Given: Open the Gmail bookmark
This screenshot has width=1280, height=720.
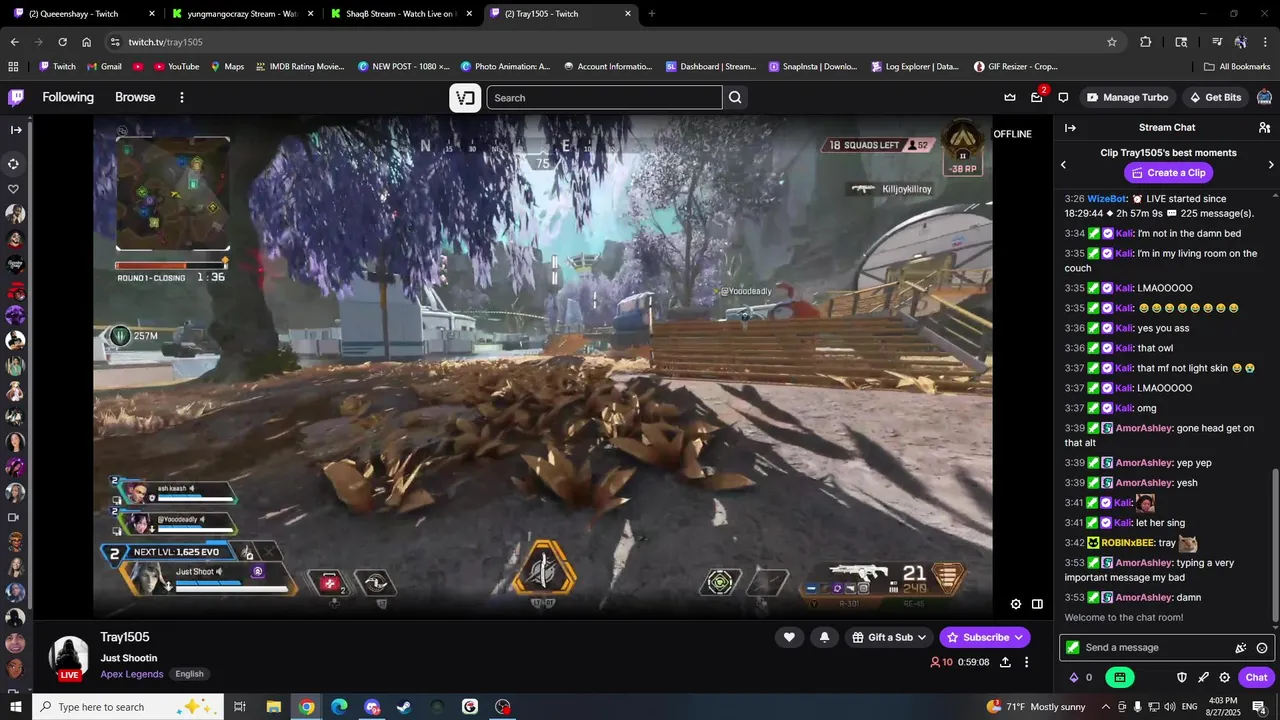Looking at the screenshot, I should click(104, 66).
